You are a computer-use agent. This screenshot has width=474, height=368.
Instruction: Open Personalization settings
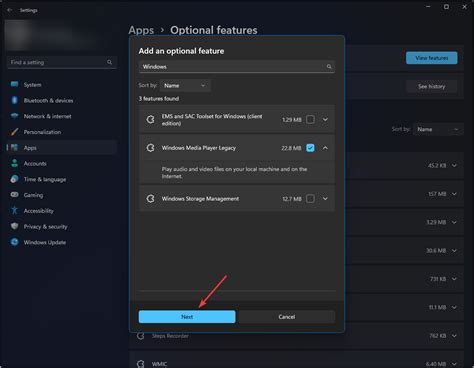coord(62,132)
